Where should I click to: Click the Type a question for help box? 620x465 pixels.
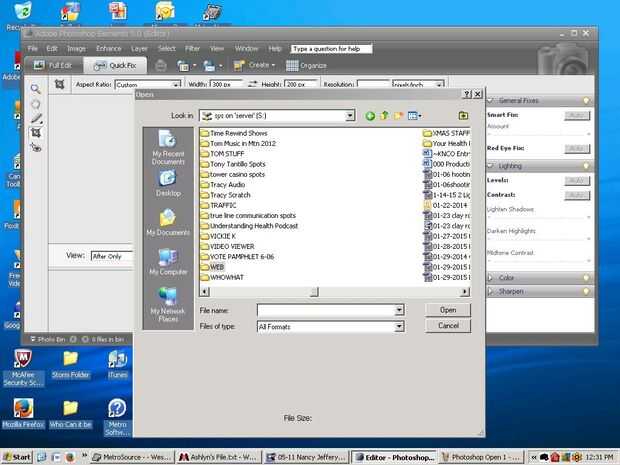[331, 49]
